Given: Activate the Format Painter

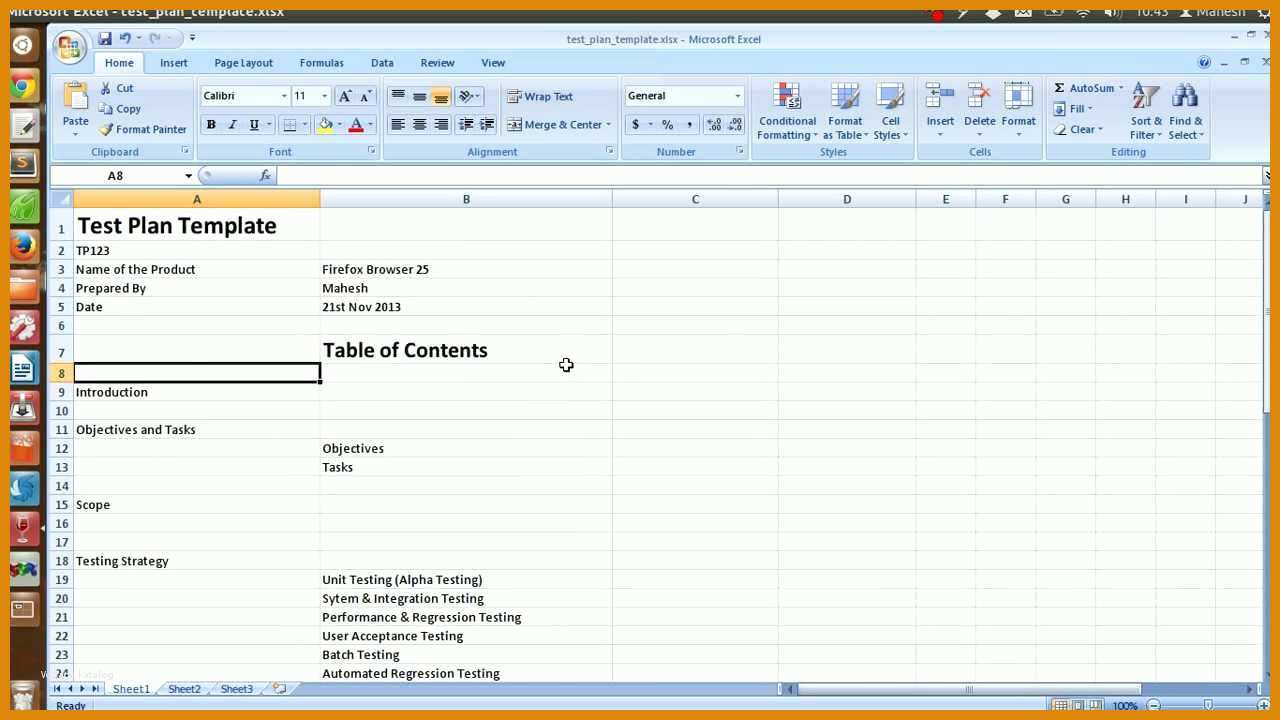Looking at the screenshot, I should click(x=142, y=129).
